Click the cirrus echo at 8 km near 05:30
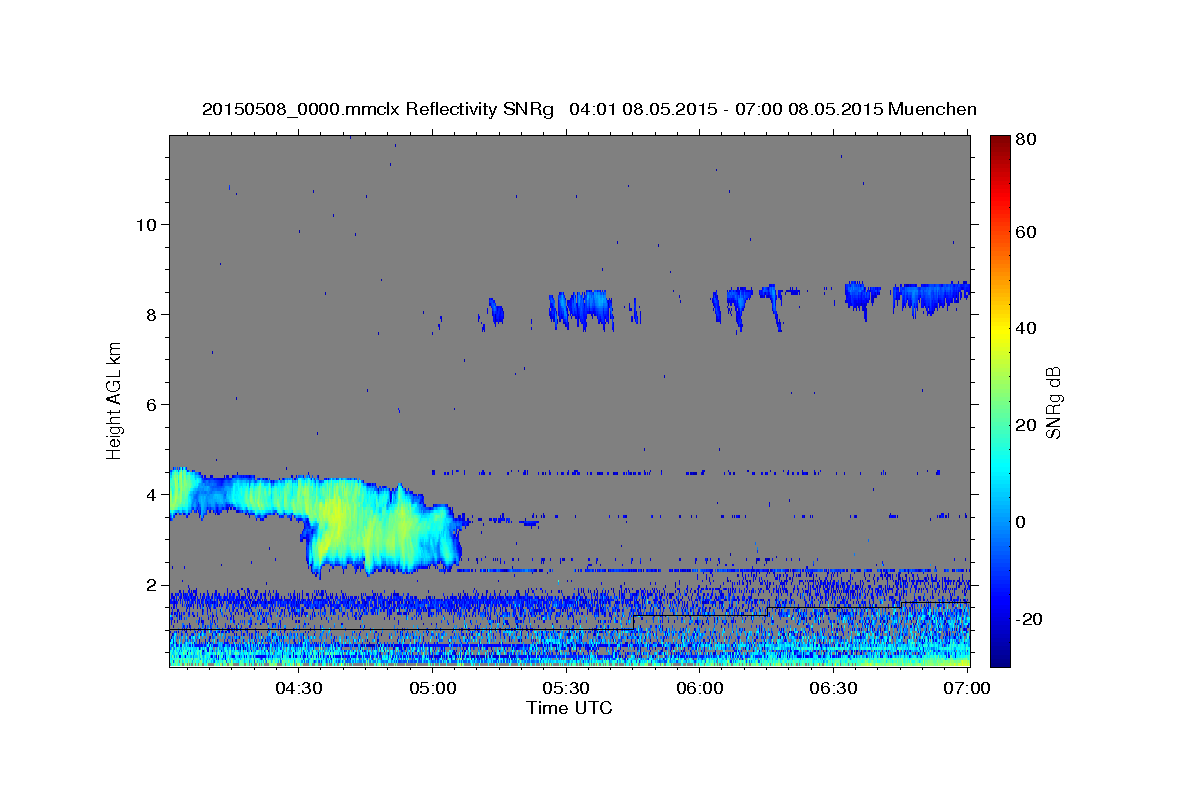 click(581, 309)
